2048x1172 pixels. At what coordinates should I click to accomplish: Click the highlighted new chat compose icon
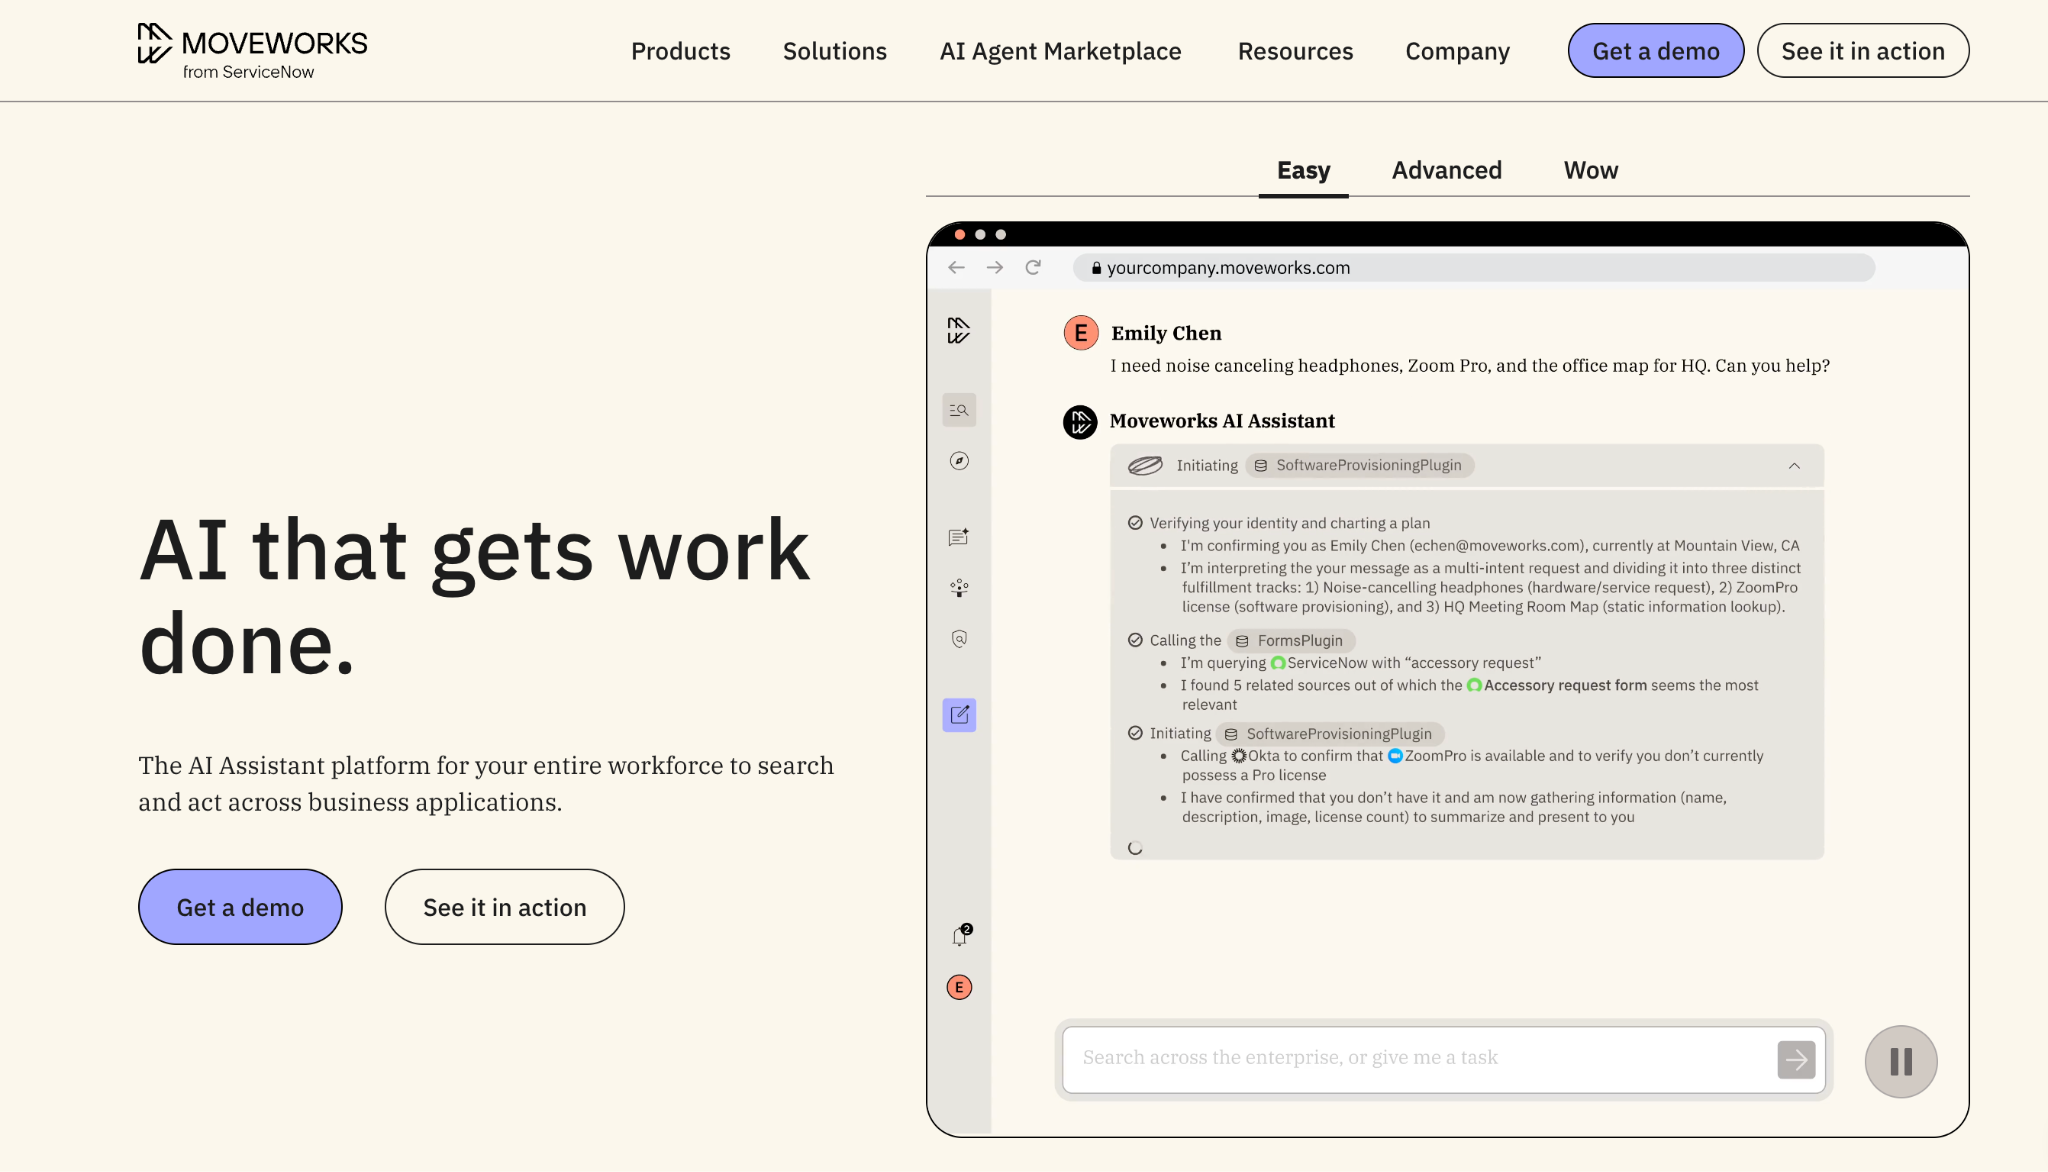coord(959,715)
